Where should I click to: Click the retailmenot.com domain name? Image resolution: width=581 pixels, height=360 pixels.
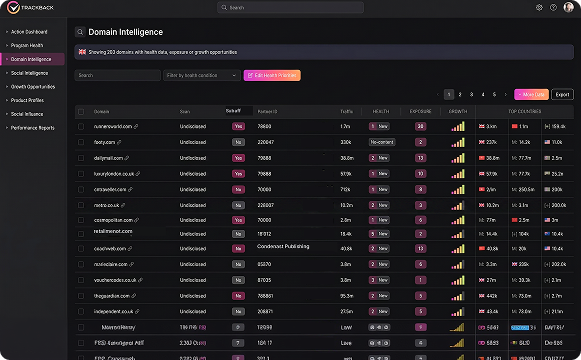point(113,231)
